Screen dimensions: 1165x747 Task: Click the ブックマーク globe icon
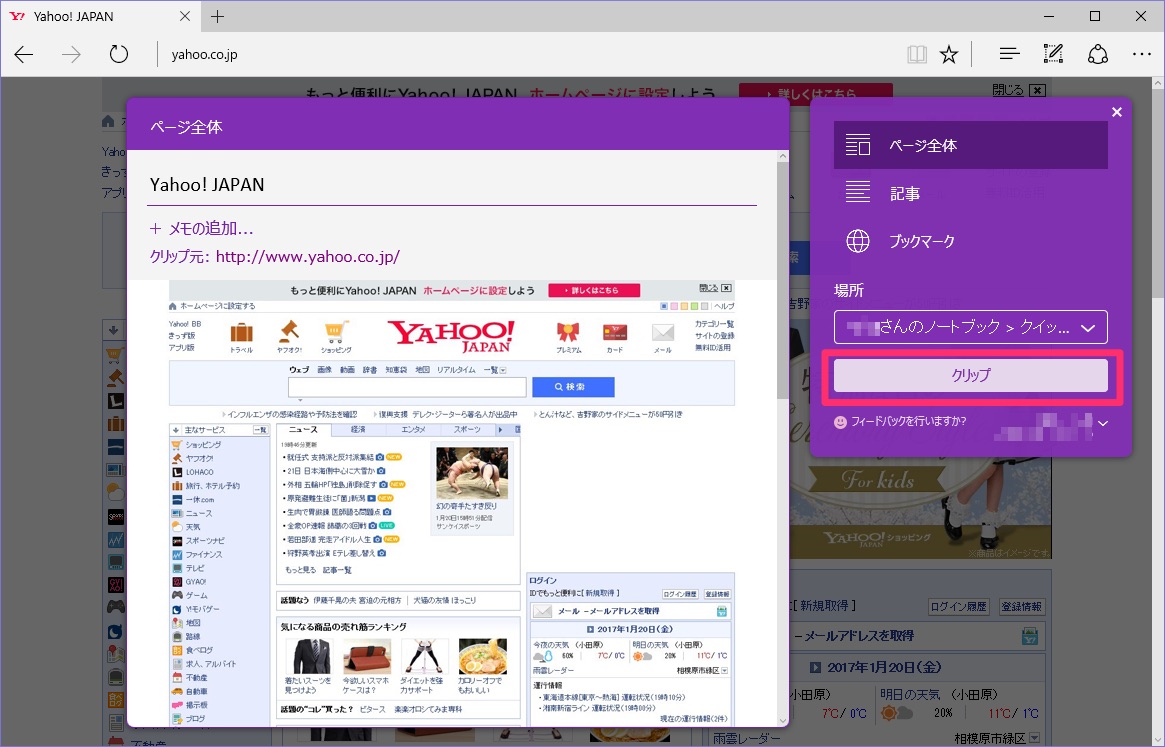857,241
